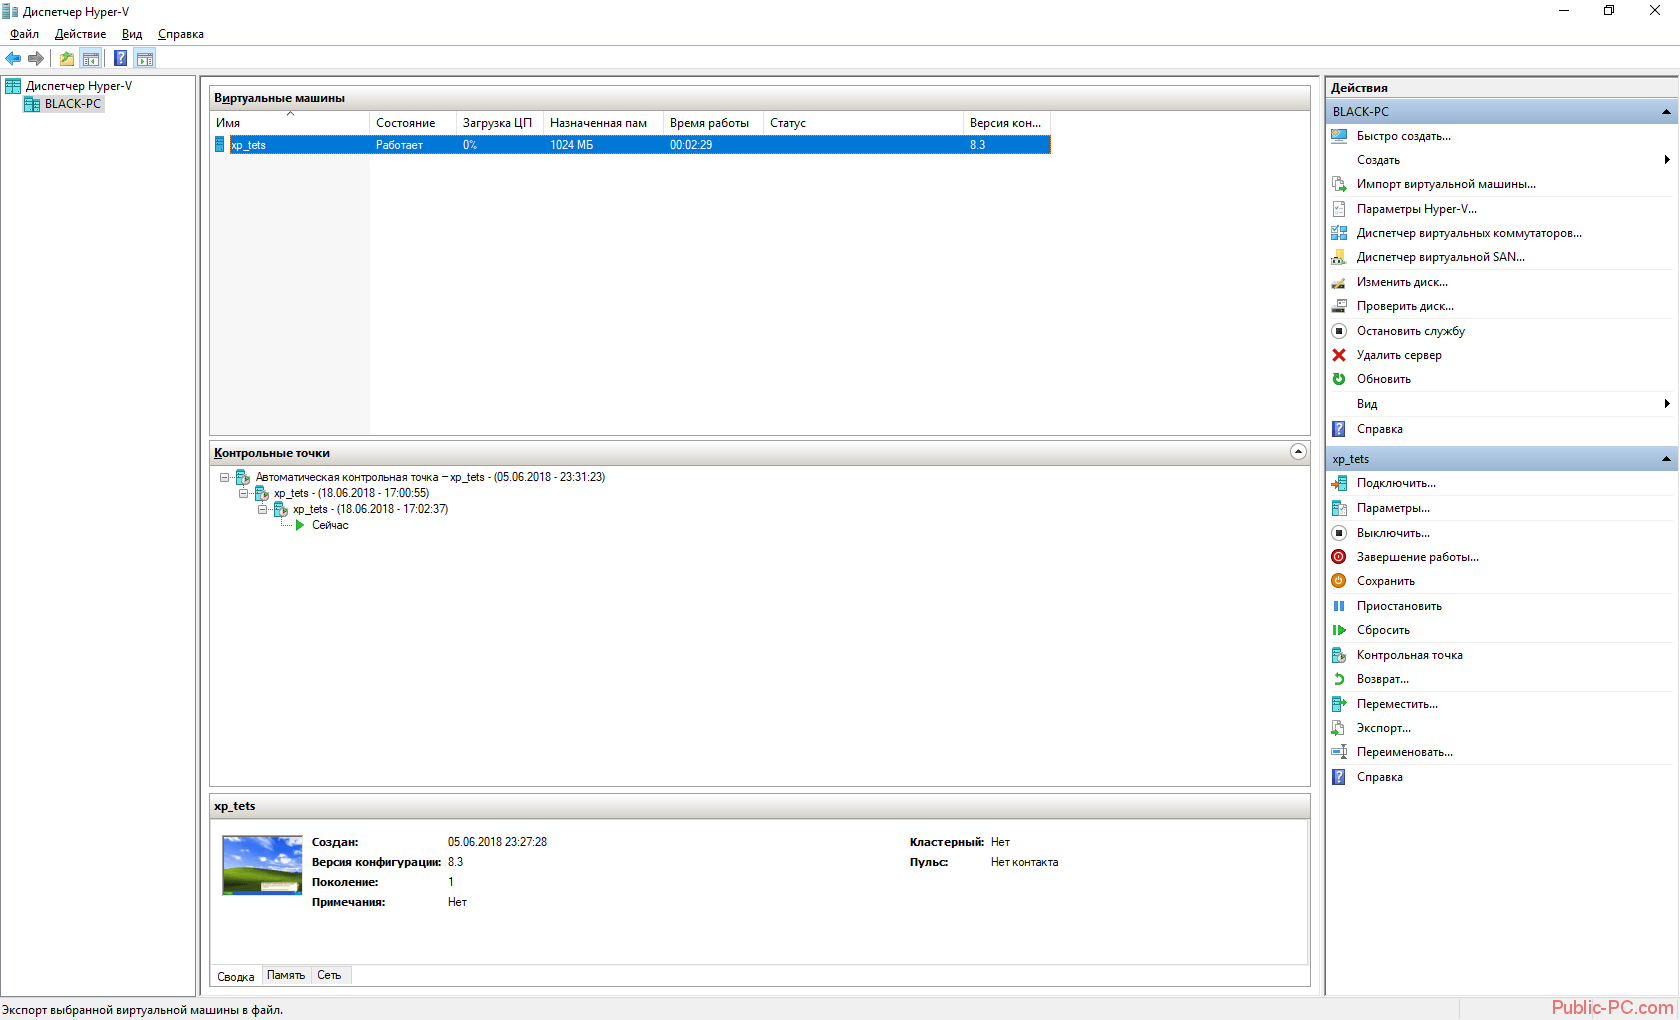This screenshot has height=1020, width=1680.
Task: Collapse the Автоматическая контрольная точка tree node
Action: (225, 477)
